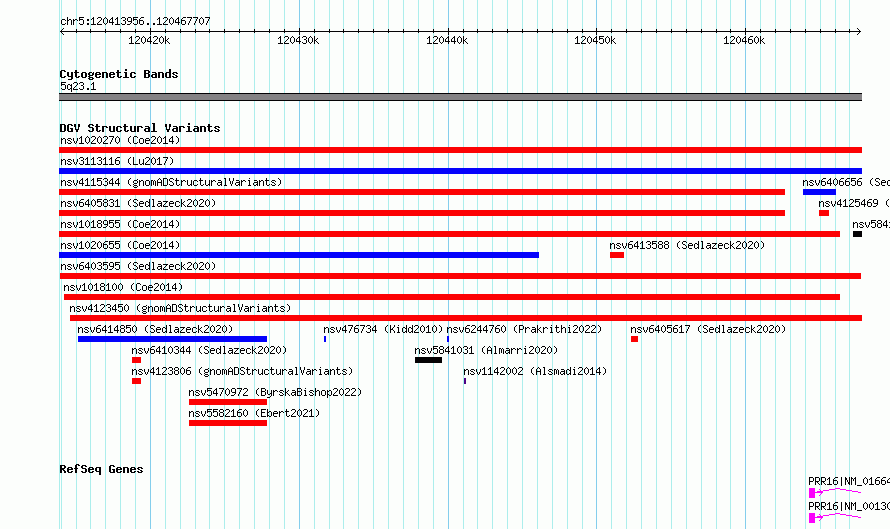The width and height of the screenshot is (890, 529).
Task: Click the 5q23.1 band label
Action: click(78, 86)
